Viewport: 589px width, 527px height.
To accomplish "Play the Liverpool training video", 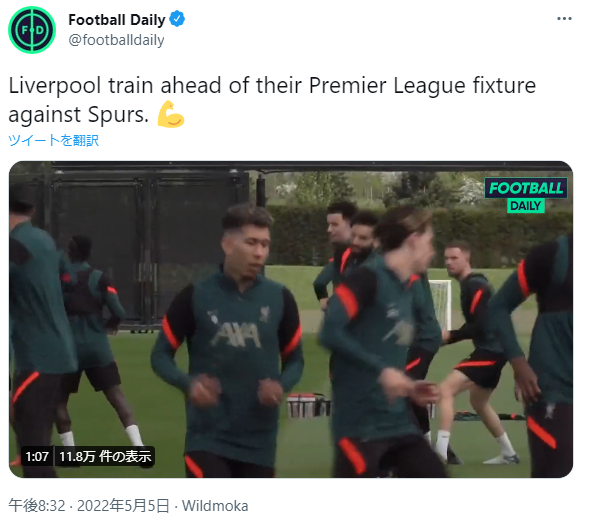I will pyautogui.click(x=291, y=319).
